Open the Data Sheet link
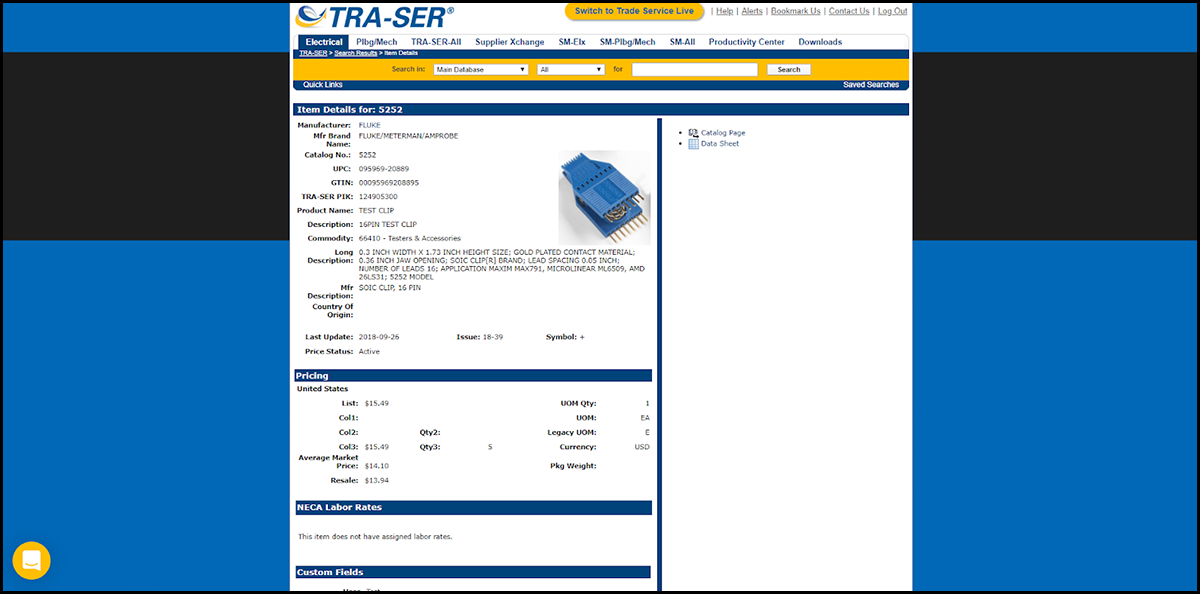The width and height of the screenshot is (1200, 594). click(720, 144)
